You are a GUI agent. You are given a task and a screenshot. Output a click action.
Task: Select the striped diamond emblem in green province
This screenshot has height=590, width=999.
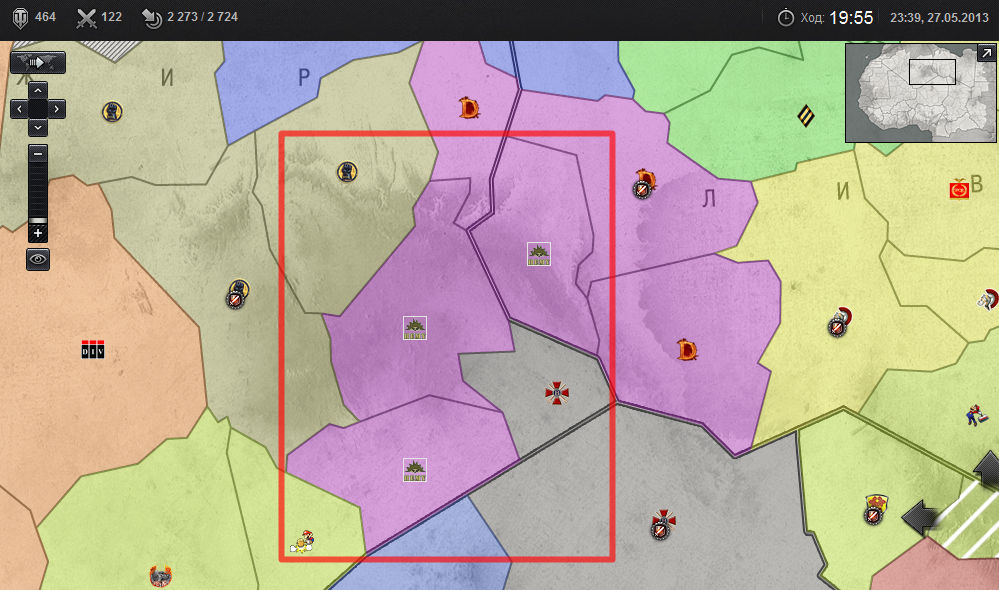point(806,116)
